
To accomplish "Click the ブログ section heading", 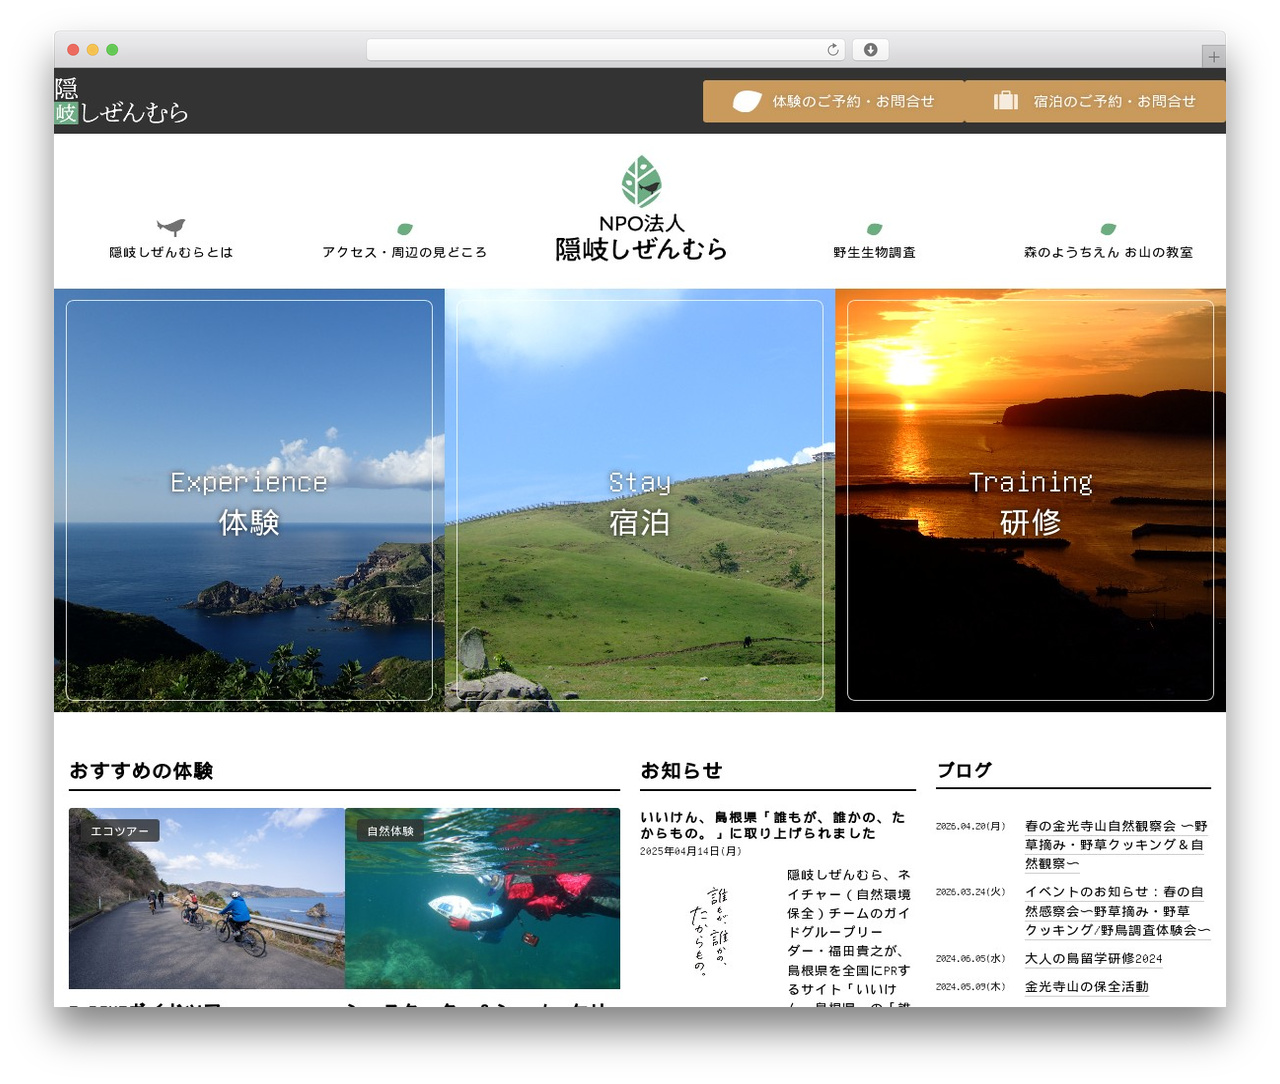I will (964, 770).
